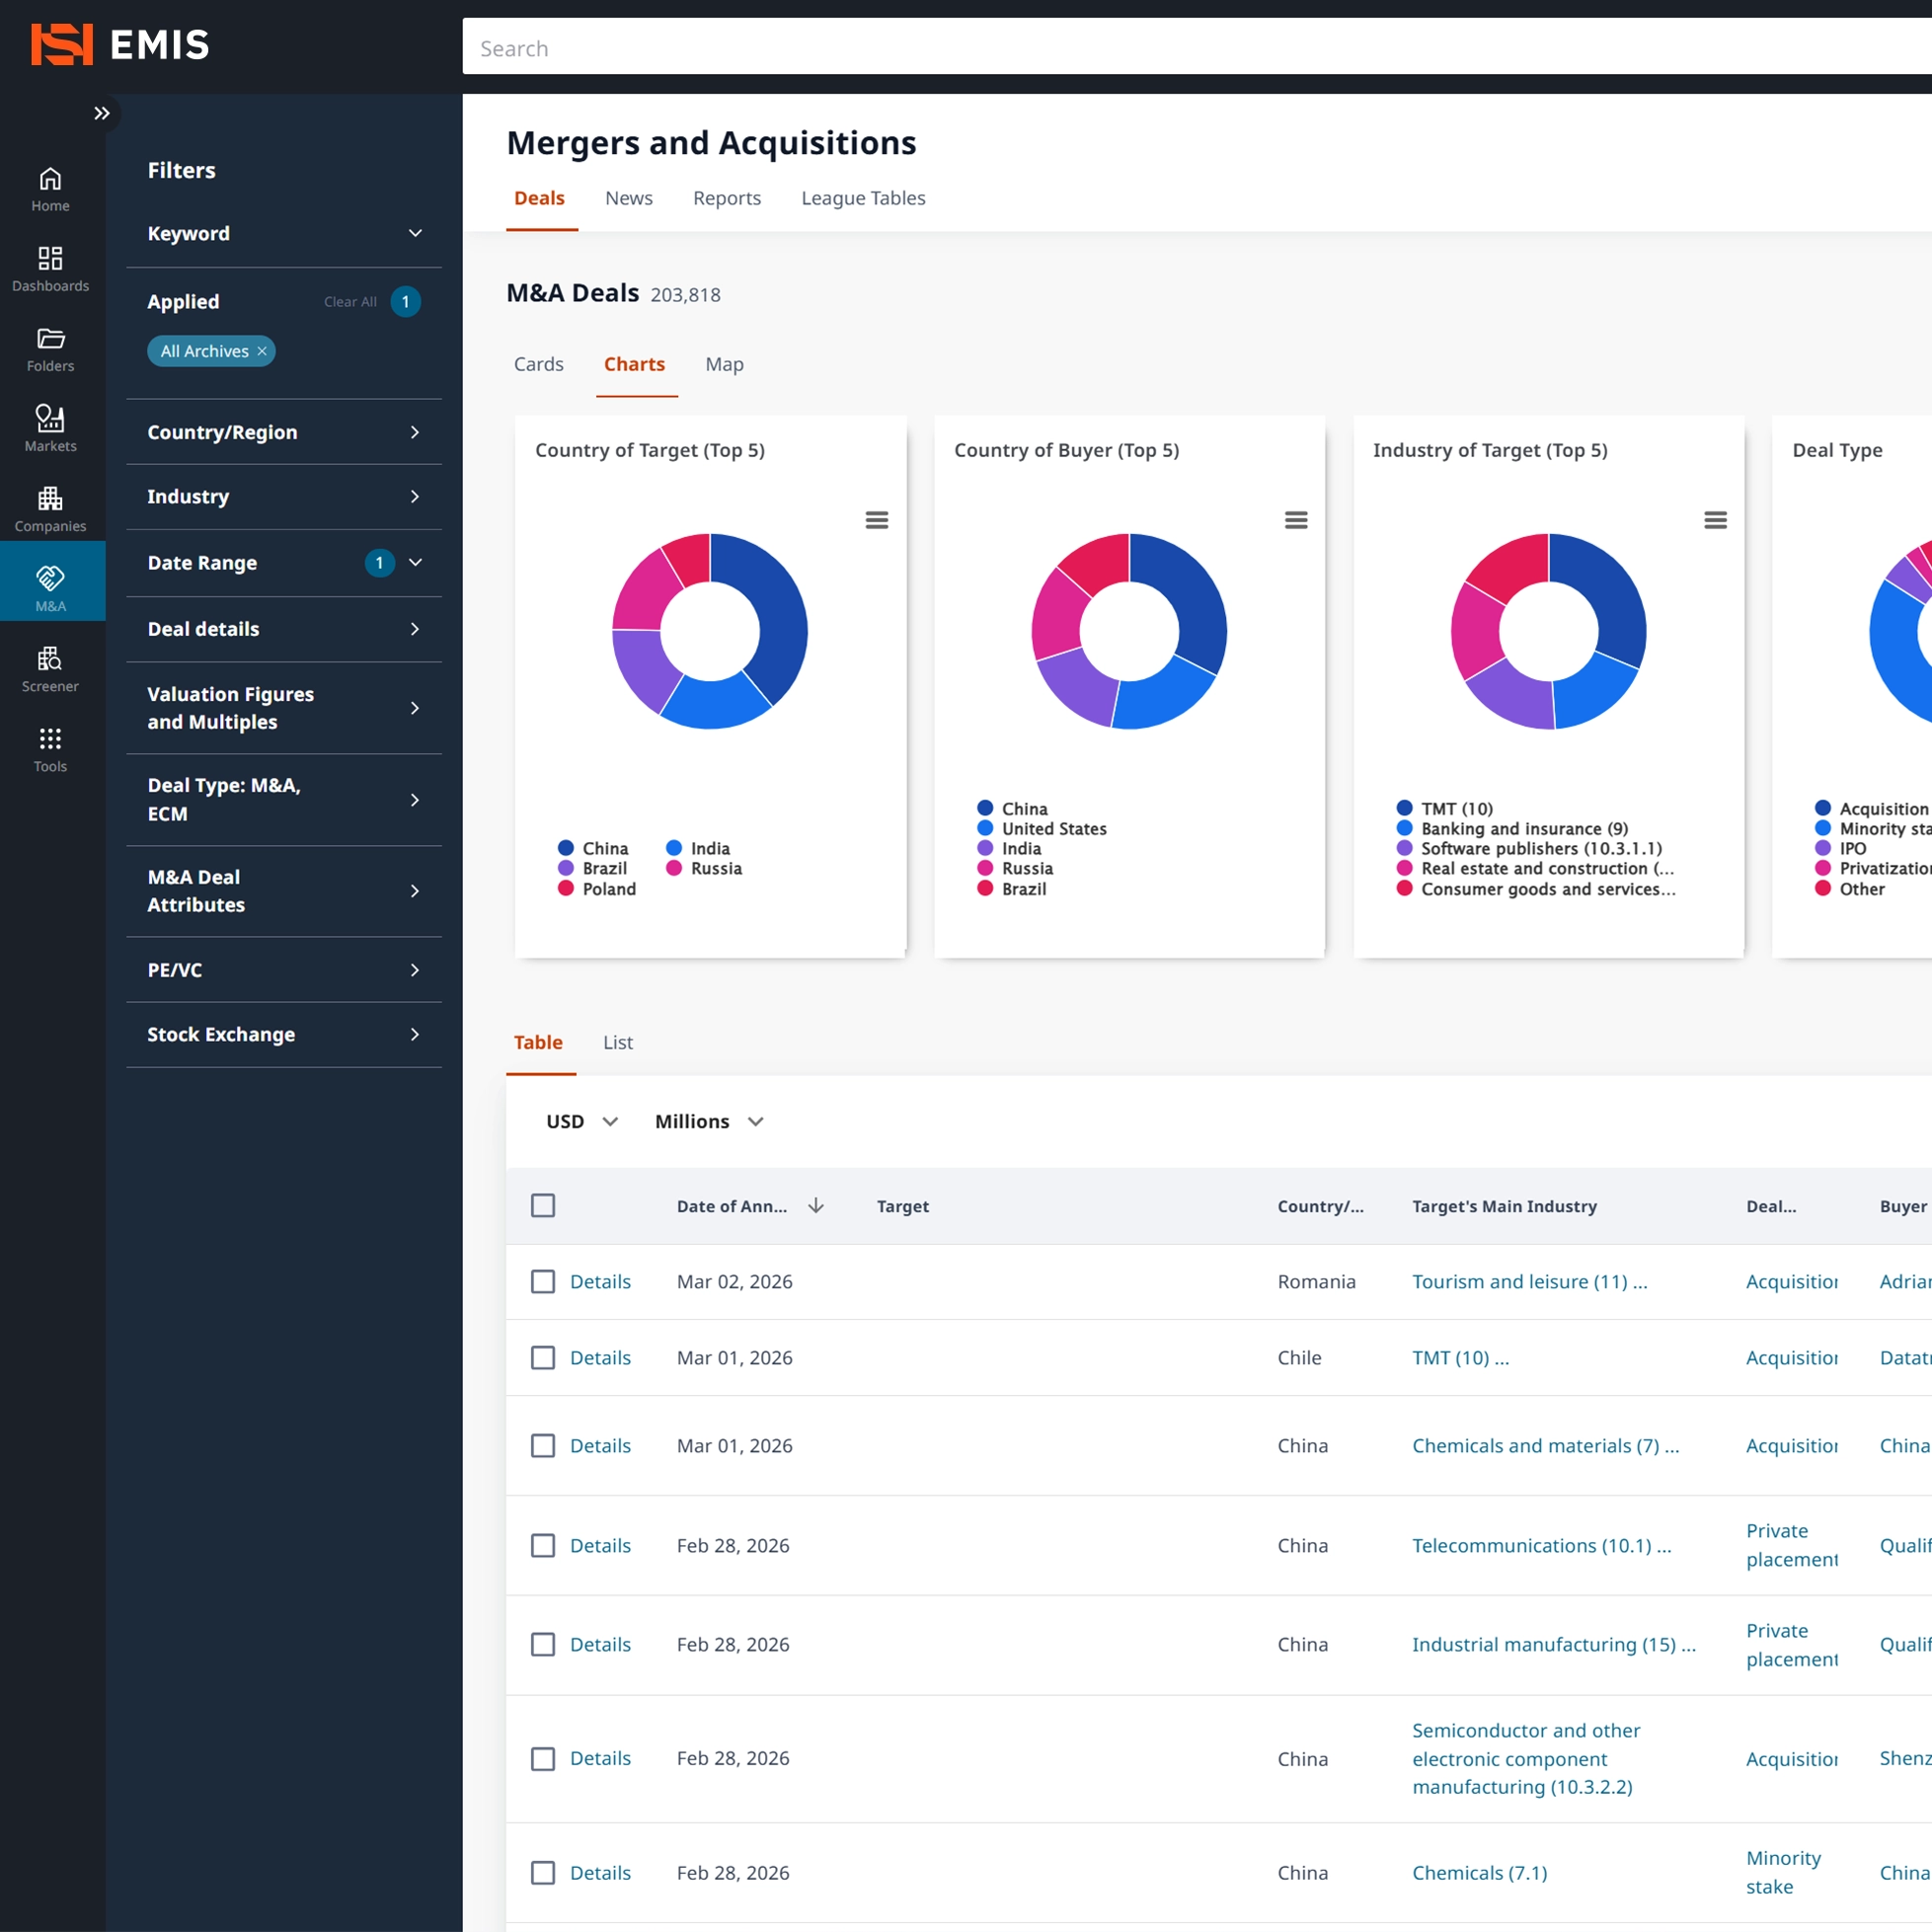Open the USD currency dropdown
1932x1932 pixels.
582,1122
